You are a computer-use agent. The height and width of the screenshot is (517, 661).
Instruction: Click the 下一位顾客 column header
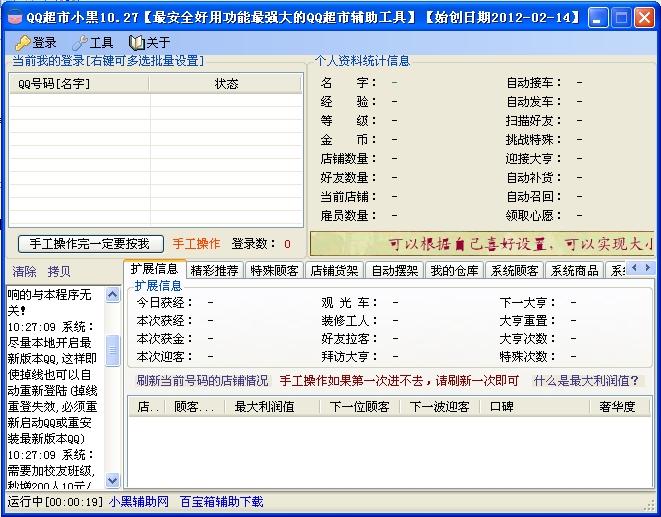click(x=360, y=407)
